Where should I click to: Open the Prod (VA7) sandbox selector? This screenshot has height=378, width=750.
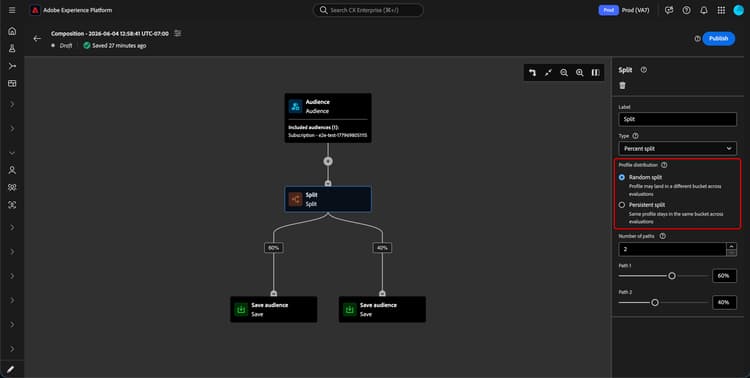click(x=635, y=10)
